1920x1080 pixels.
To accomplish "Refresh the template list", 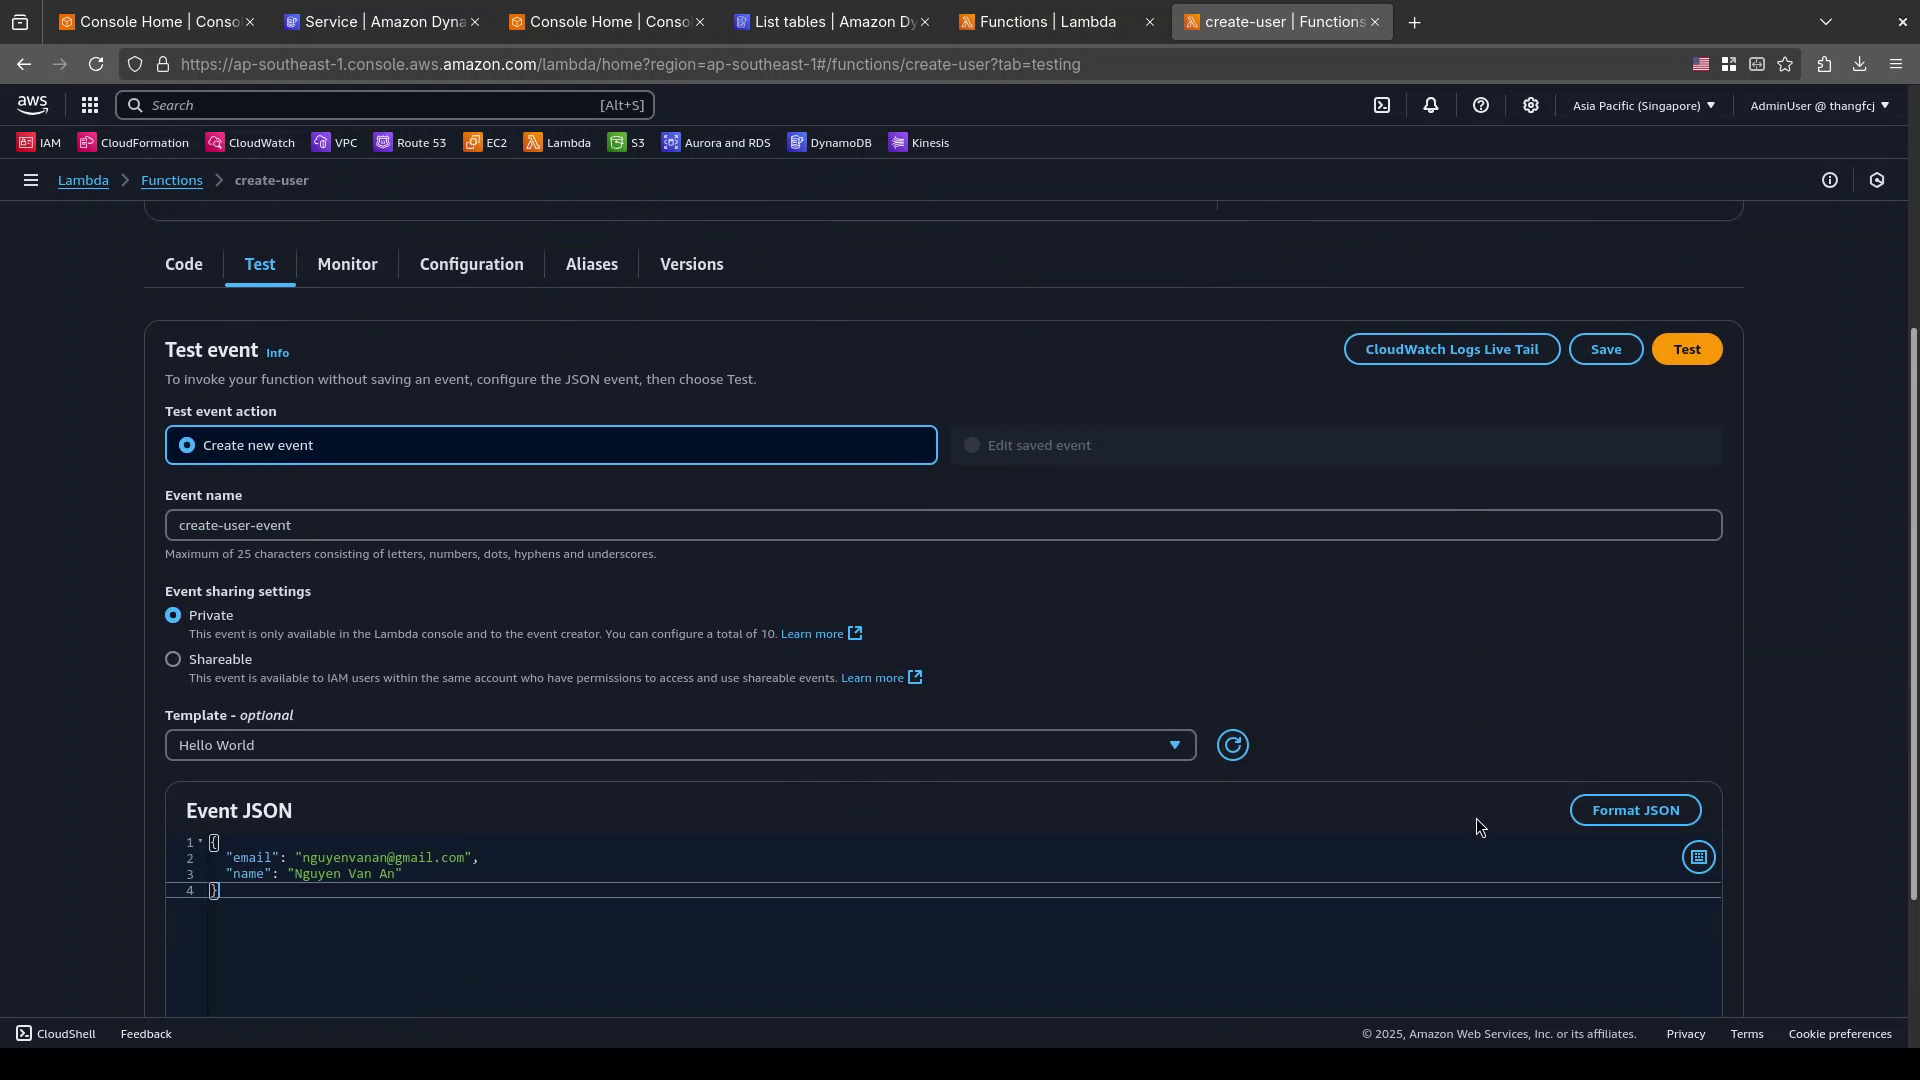I will pyautogui.click(x=1233, y=745).
